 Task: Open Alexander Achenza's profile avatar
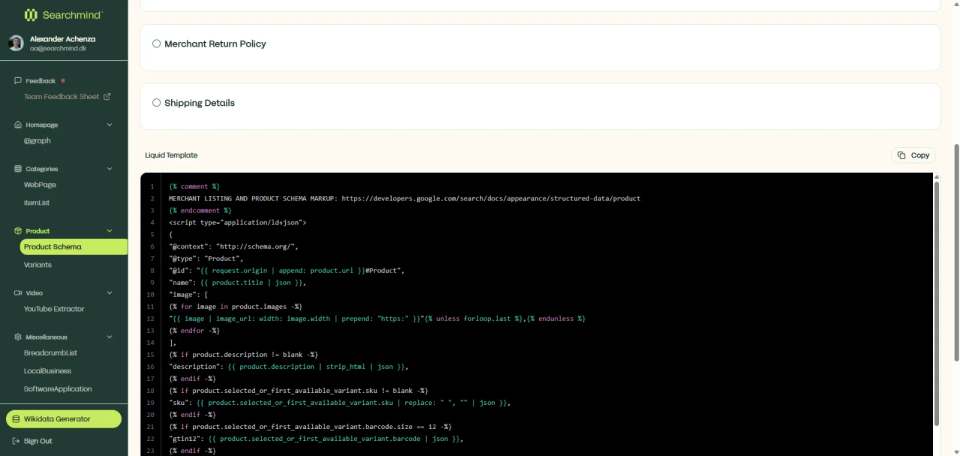(x=17, y=43)
